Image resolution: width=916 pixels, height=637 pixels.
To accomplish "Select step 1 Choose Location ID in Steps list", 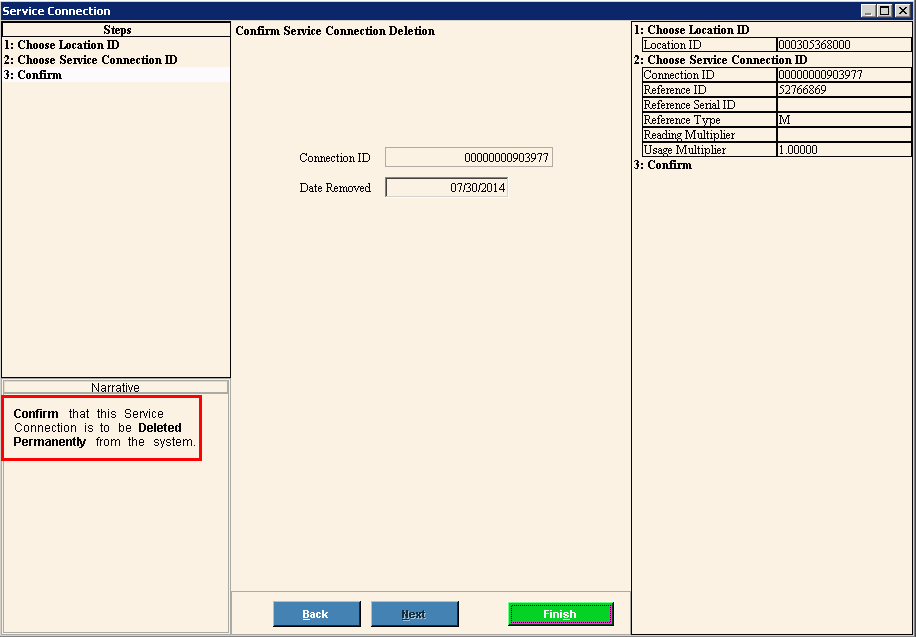I will [61, 45].
